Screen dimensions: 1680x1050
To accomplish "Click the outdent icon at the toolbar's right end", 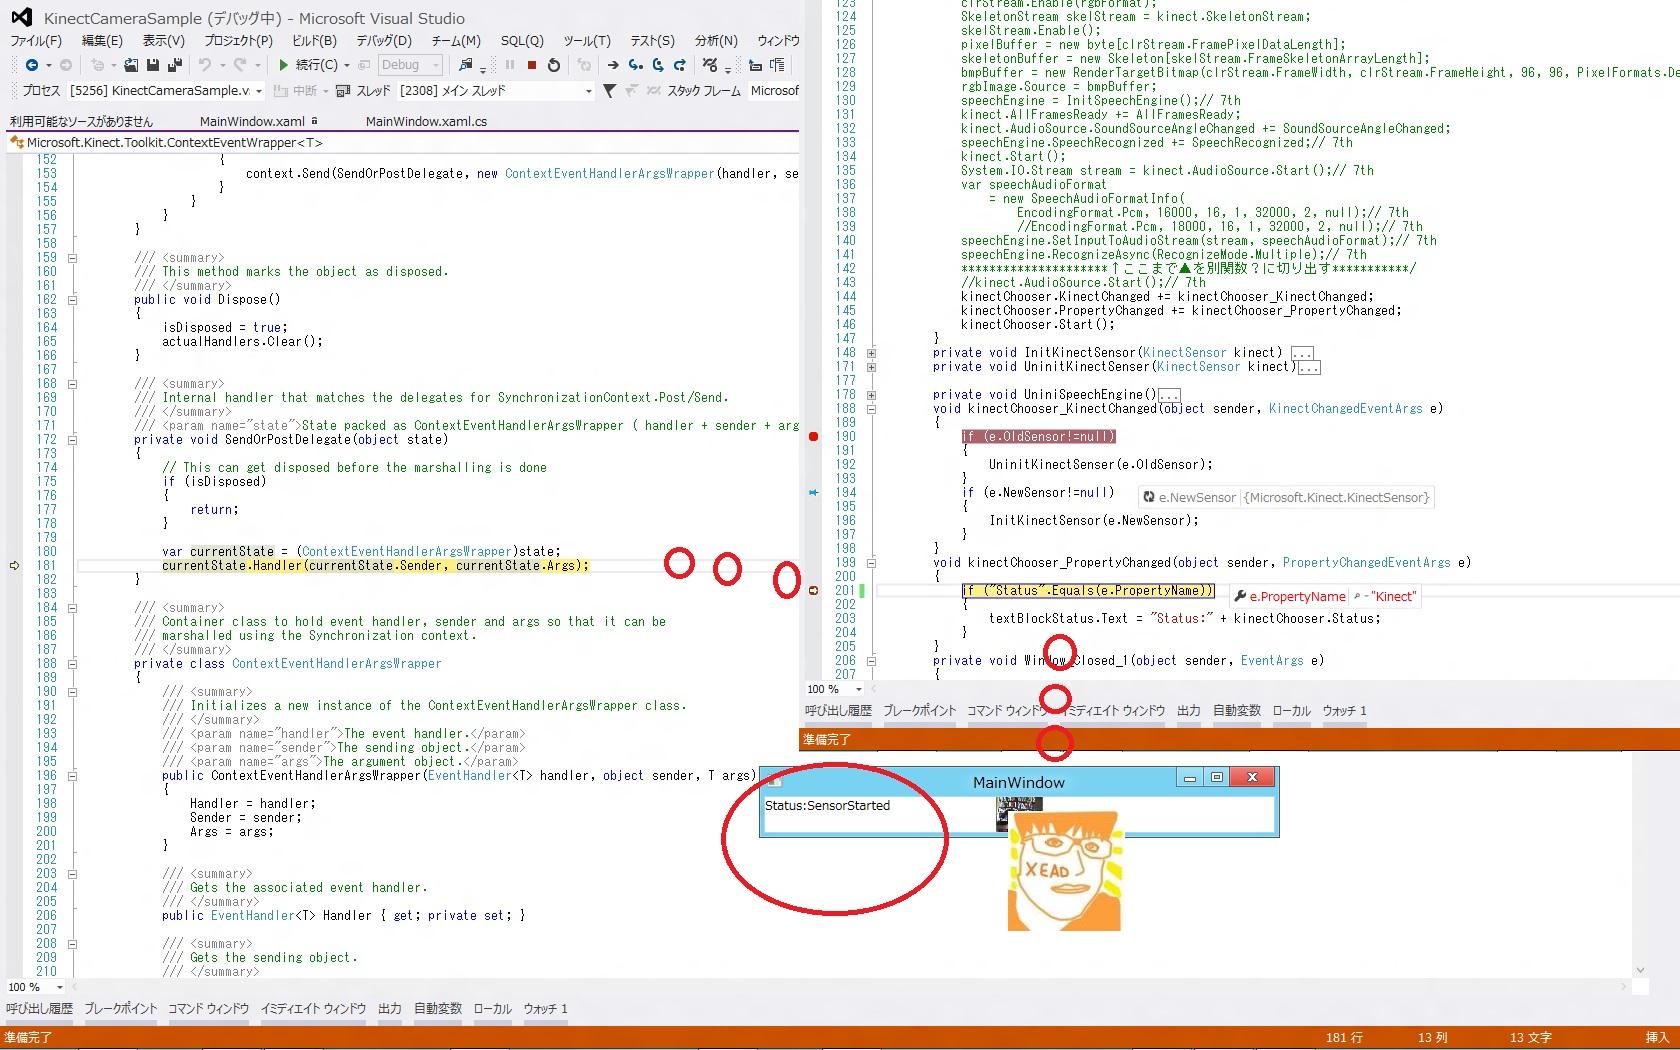I will (777, 65).
